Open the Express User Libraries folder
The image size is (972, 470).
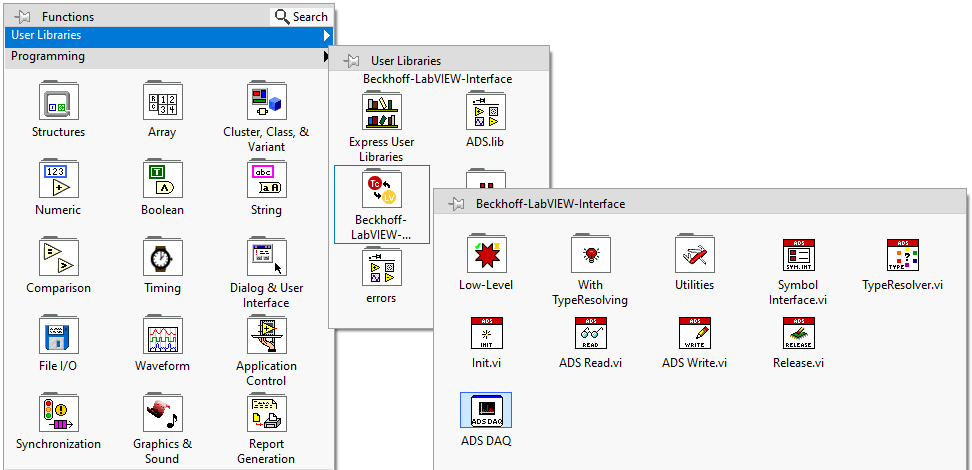click(x=382, y=112)
